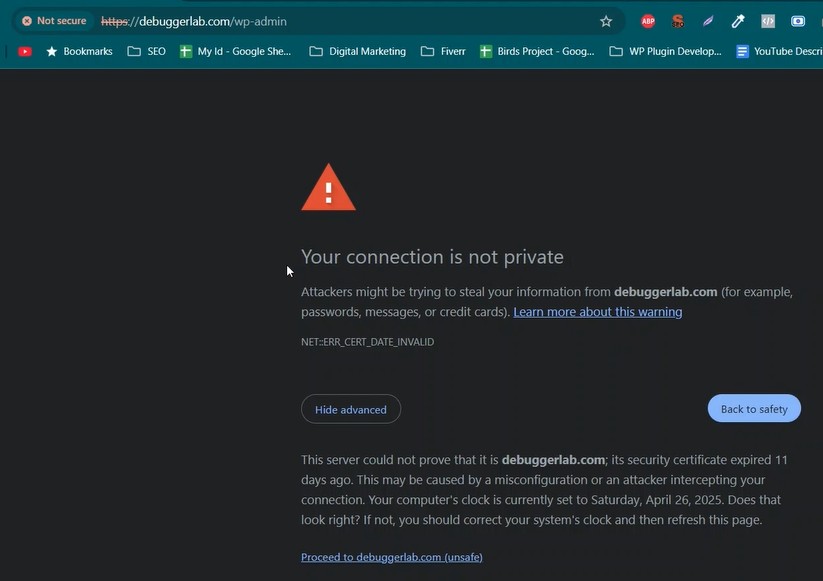Viewport: 823px width, 581px height.
Task: Activate the color picker eyedropper extension
Action: click(x=738, y=21)
